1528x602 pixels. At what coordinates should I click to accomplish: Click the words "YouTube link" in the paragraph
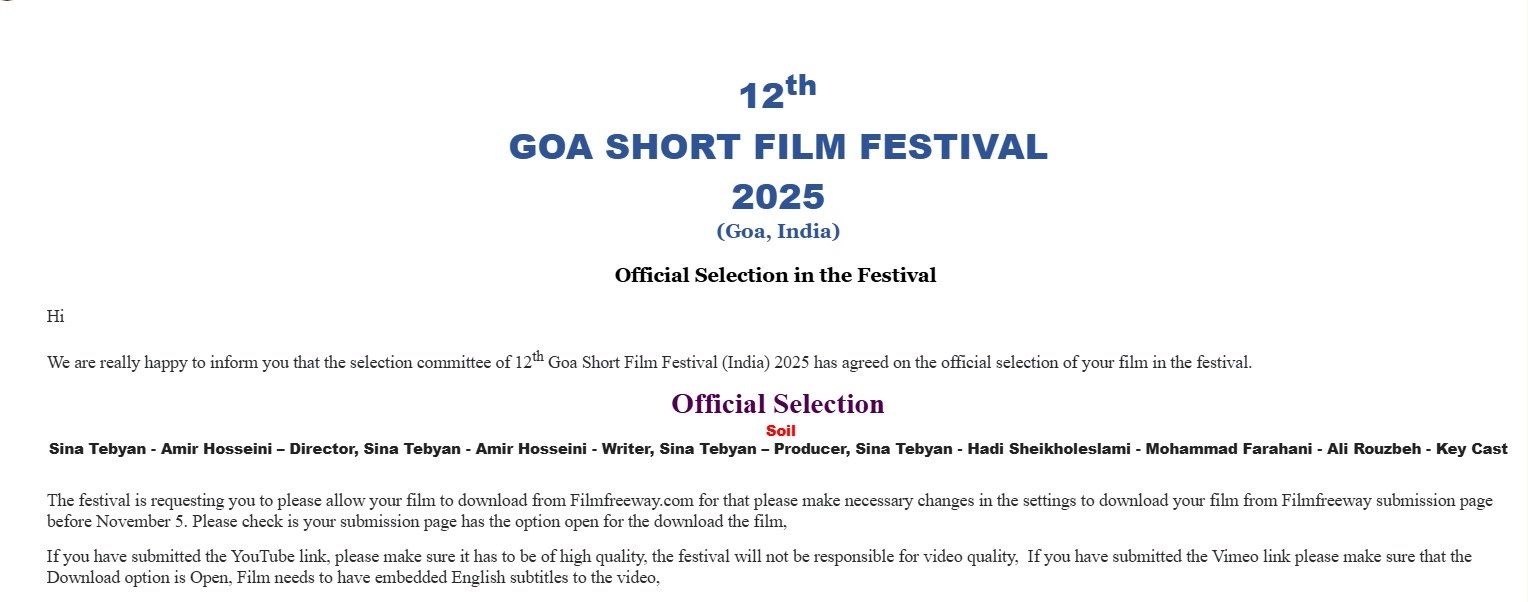277,557
